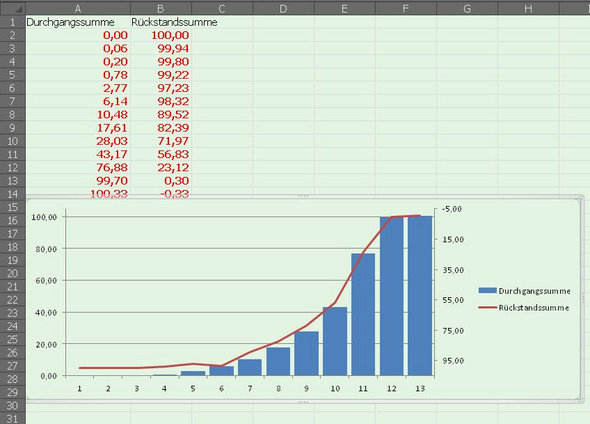Select cell containing 99,80
Screen dimensions: 590x424
(161, 62)
